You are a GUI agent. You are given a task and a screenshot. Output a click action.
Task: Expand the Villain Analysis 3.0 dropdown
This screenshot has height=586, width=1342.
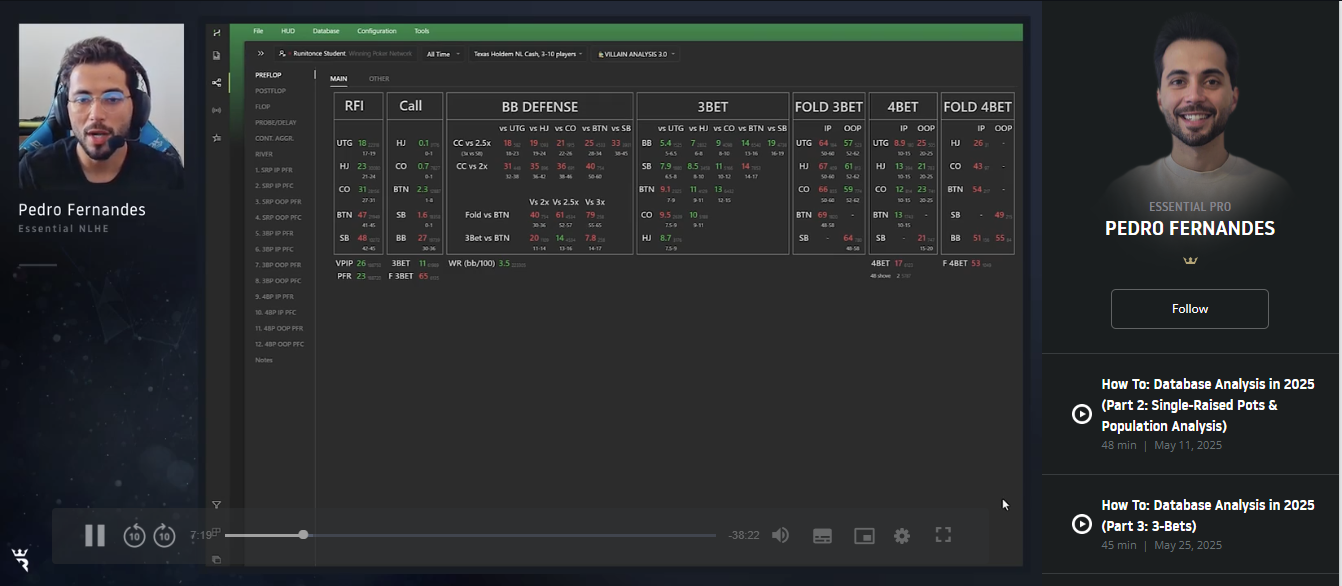(637, 54)
